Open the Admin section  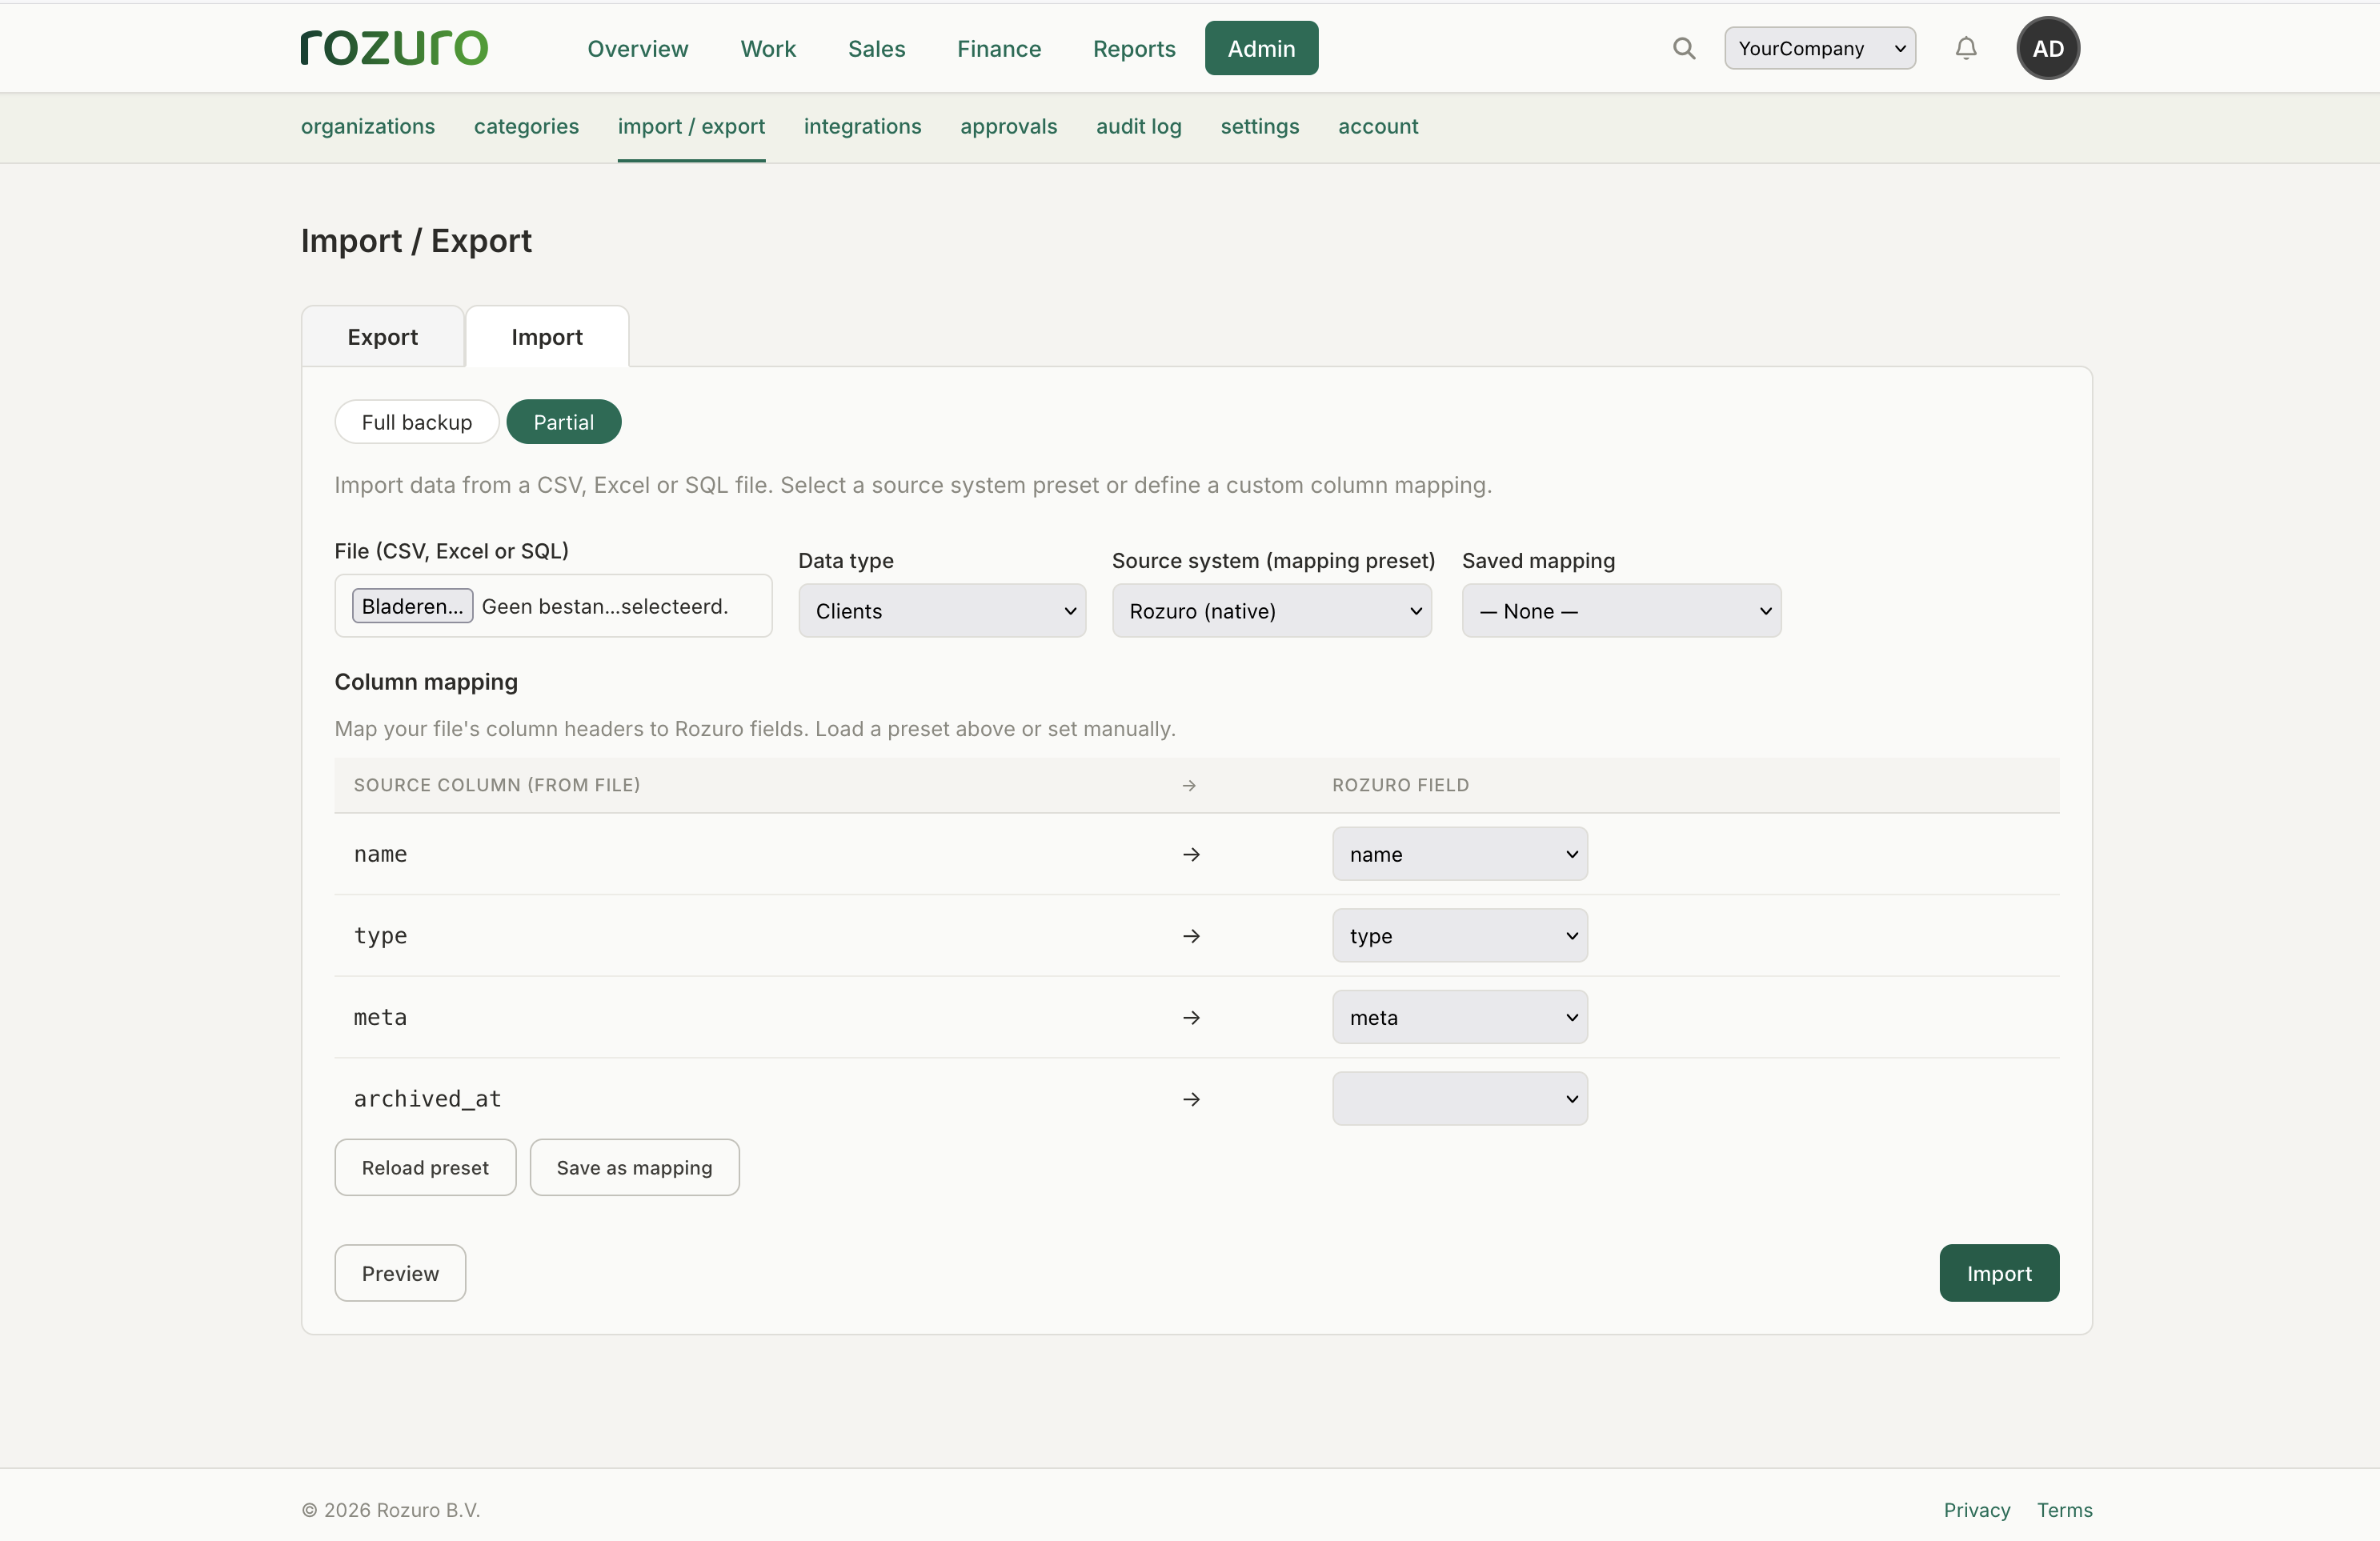point(1262,48)
